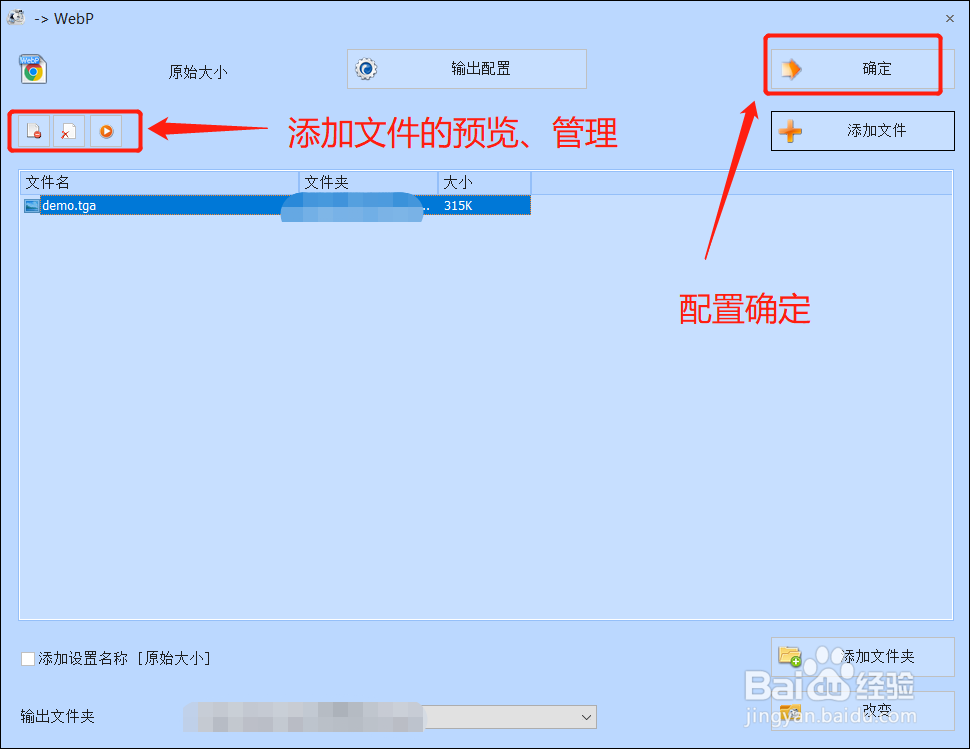Click the small folder icon beside 改变 button
Screen dimensions: 970x749
[x=789, y=710]
